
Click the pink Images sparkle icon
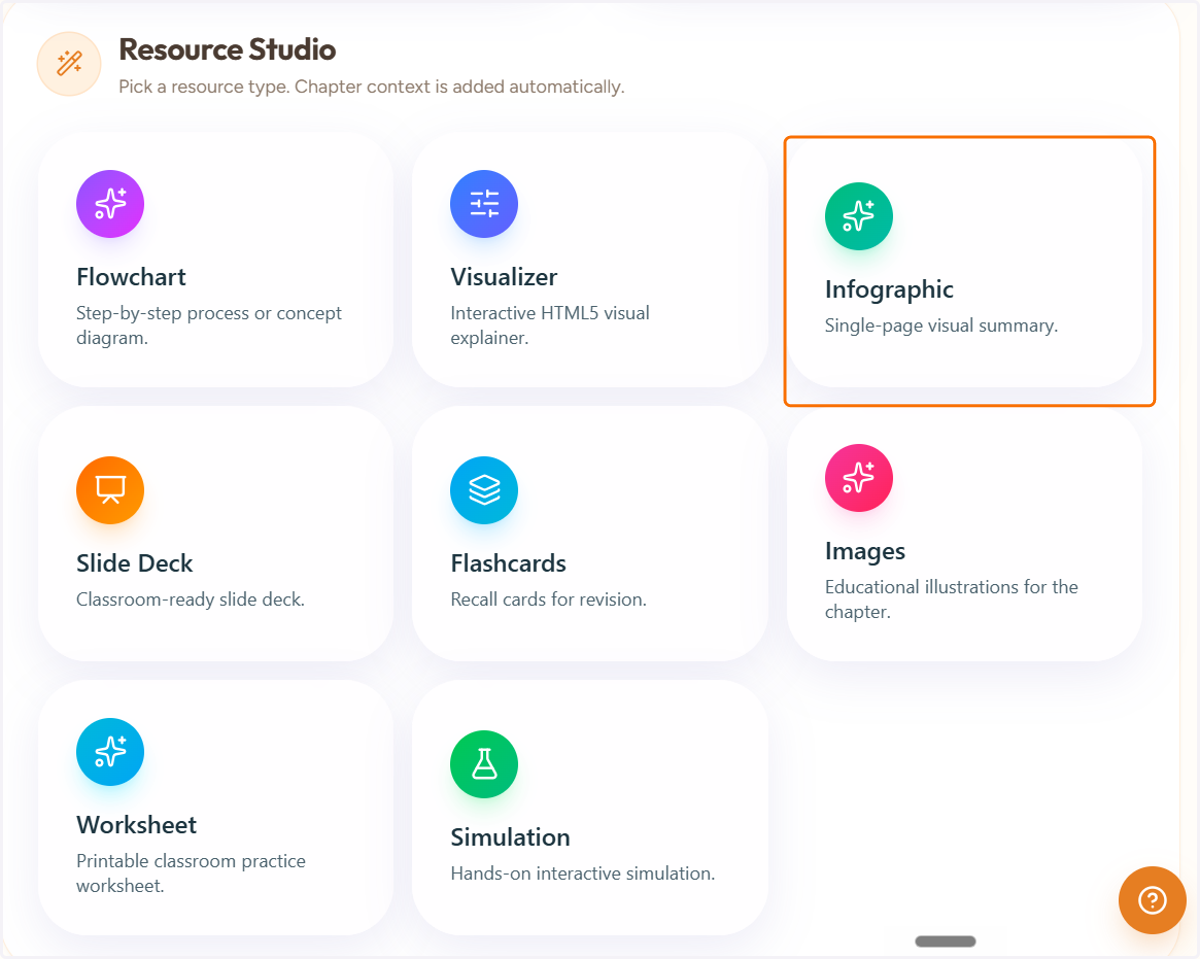(x=859, y=478)
